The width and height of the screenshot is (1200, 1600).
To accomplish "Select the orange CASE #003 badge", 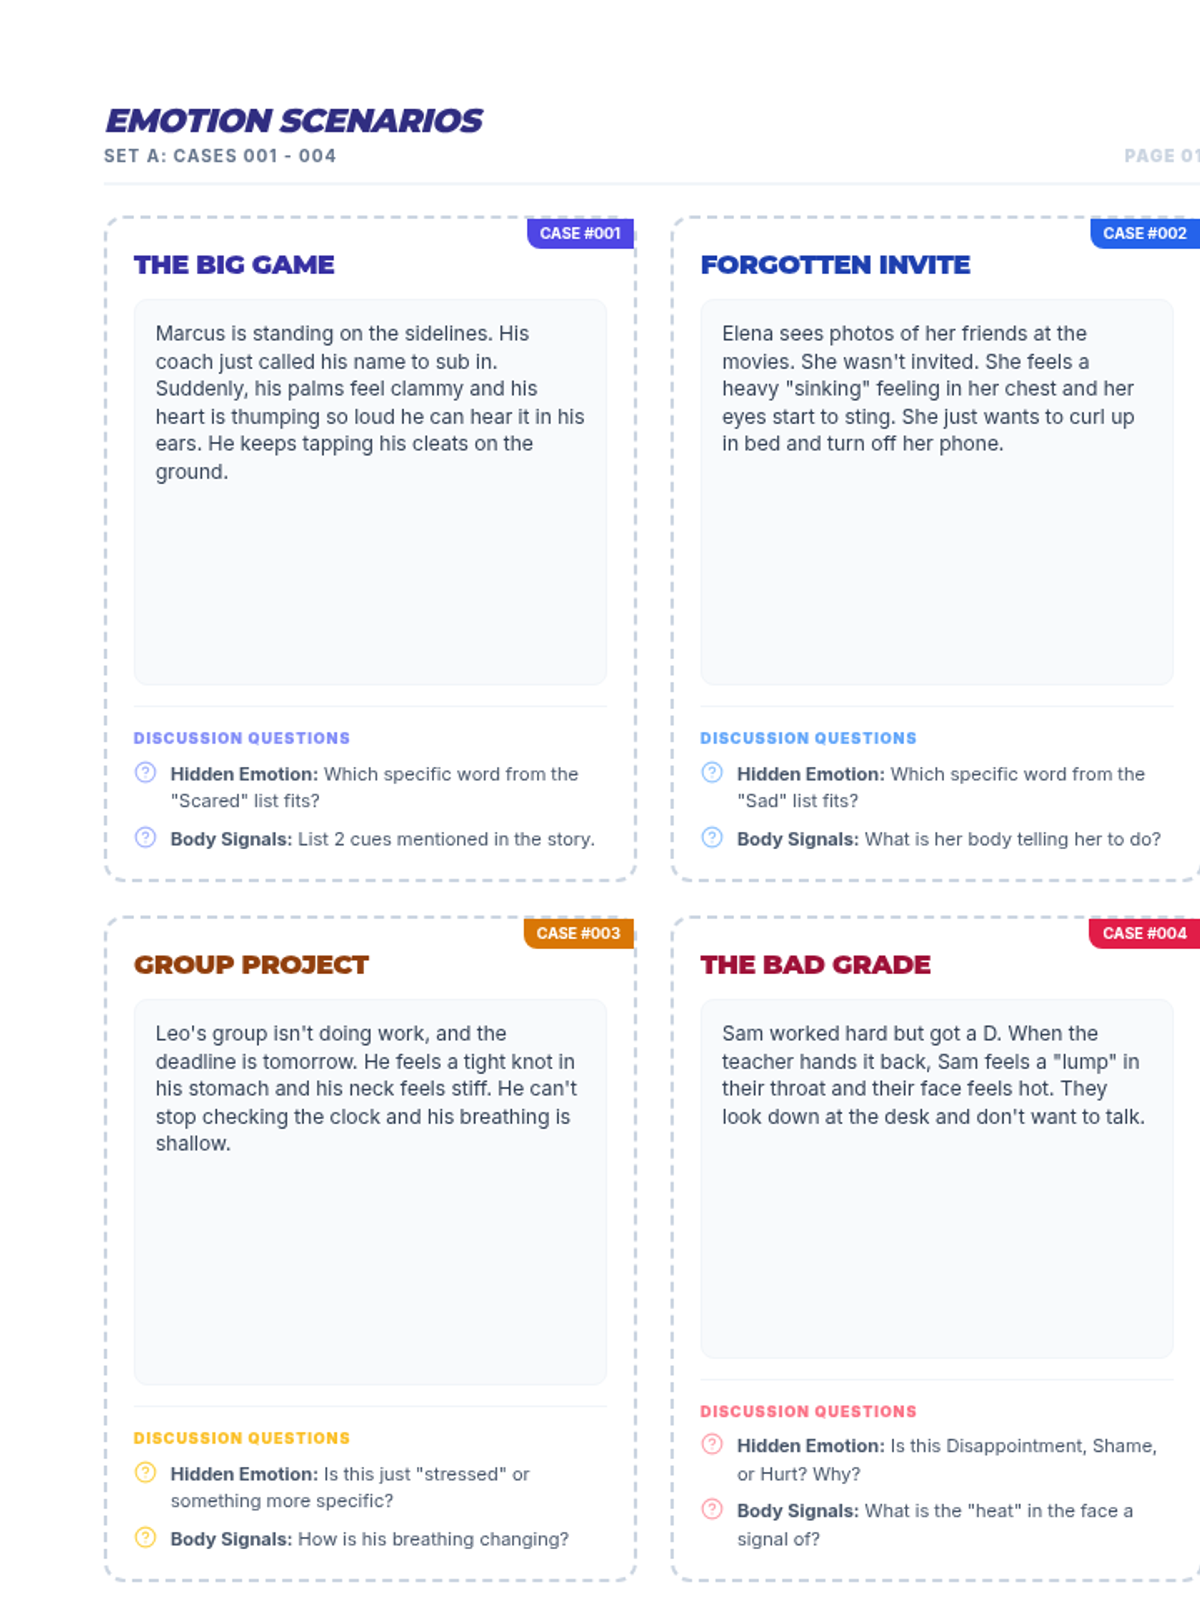I will (578, 933).
